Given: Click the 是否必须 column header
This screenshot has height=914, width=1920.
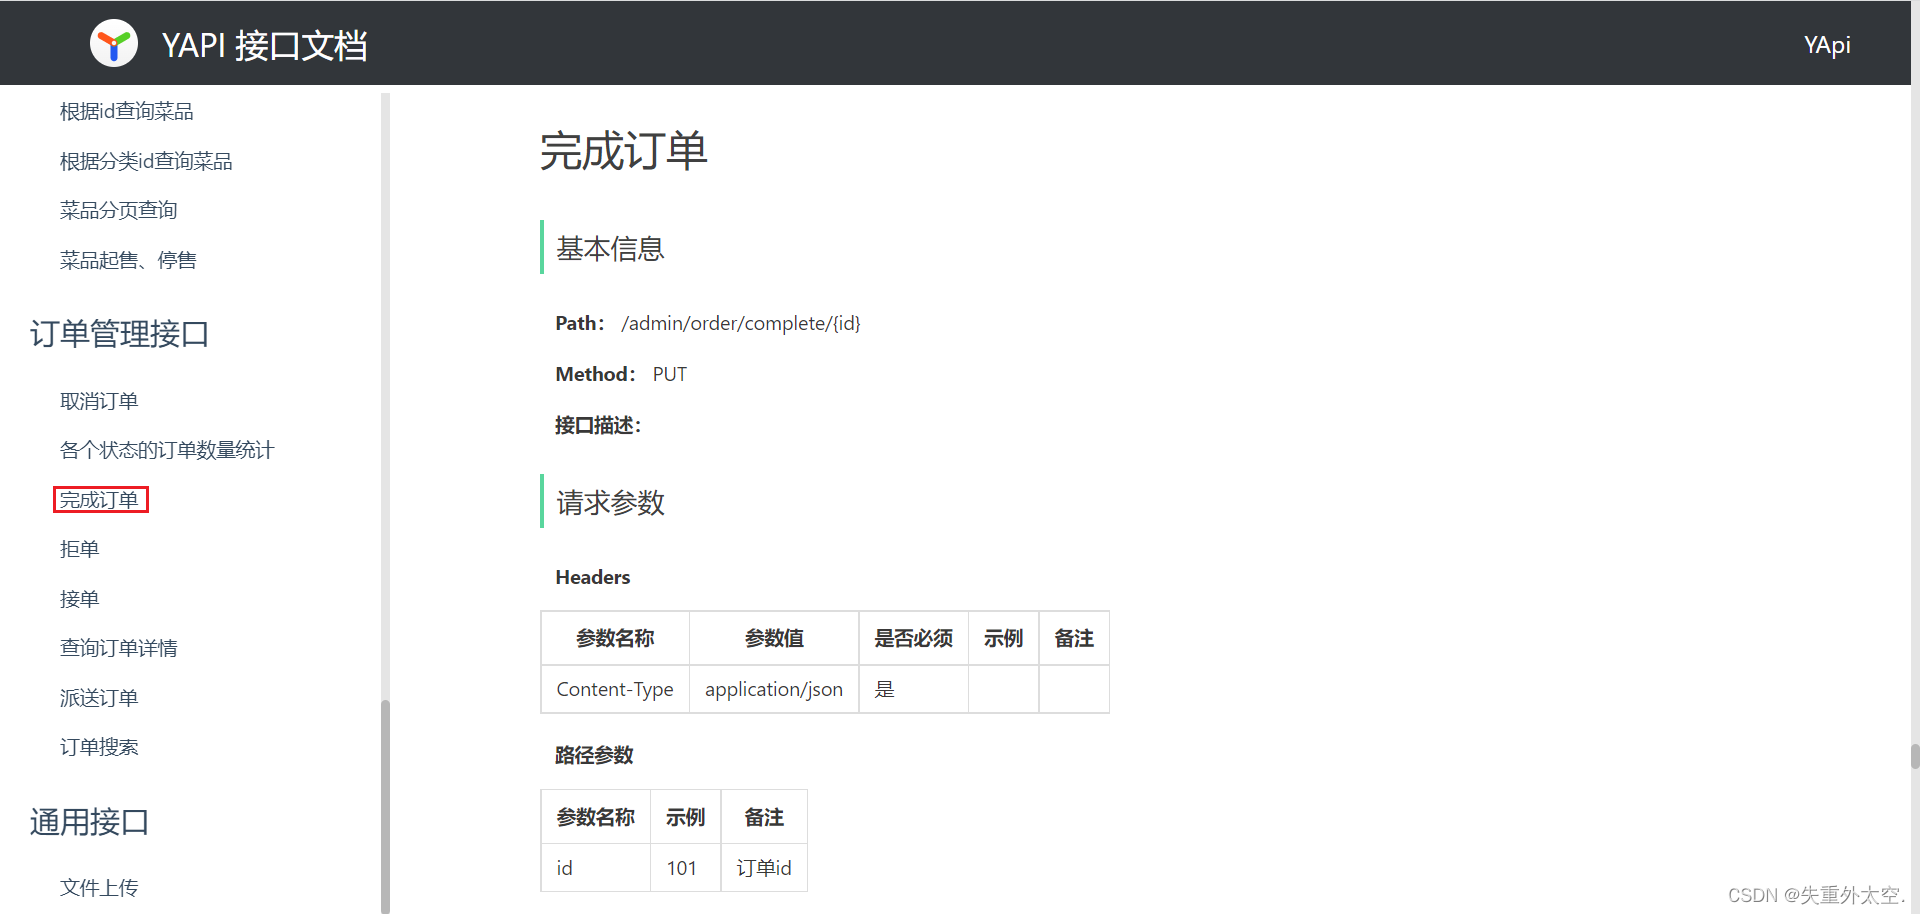Looking at the screenshot, I should pyautogui.click(x=914, y=638).
